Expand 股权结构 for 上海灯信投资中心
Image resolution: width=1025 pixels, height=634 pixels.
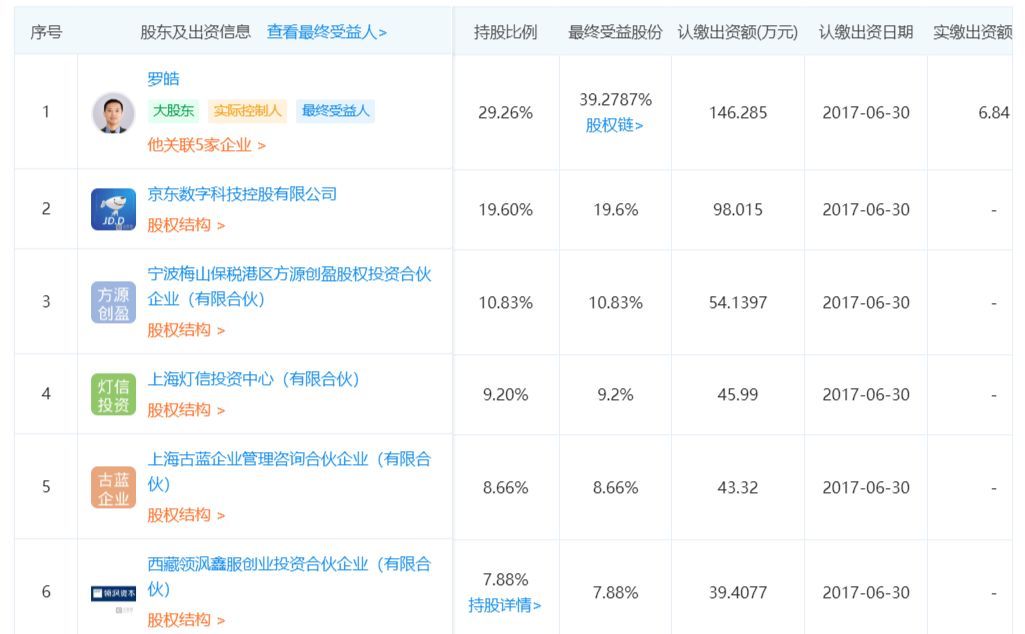(186, 410)
